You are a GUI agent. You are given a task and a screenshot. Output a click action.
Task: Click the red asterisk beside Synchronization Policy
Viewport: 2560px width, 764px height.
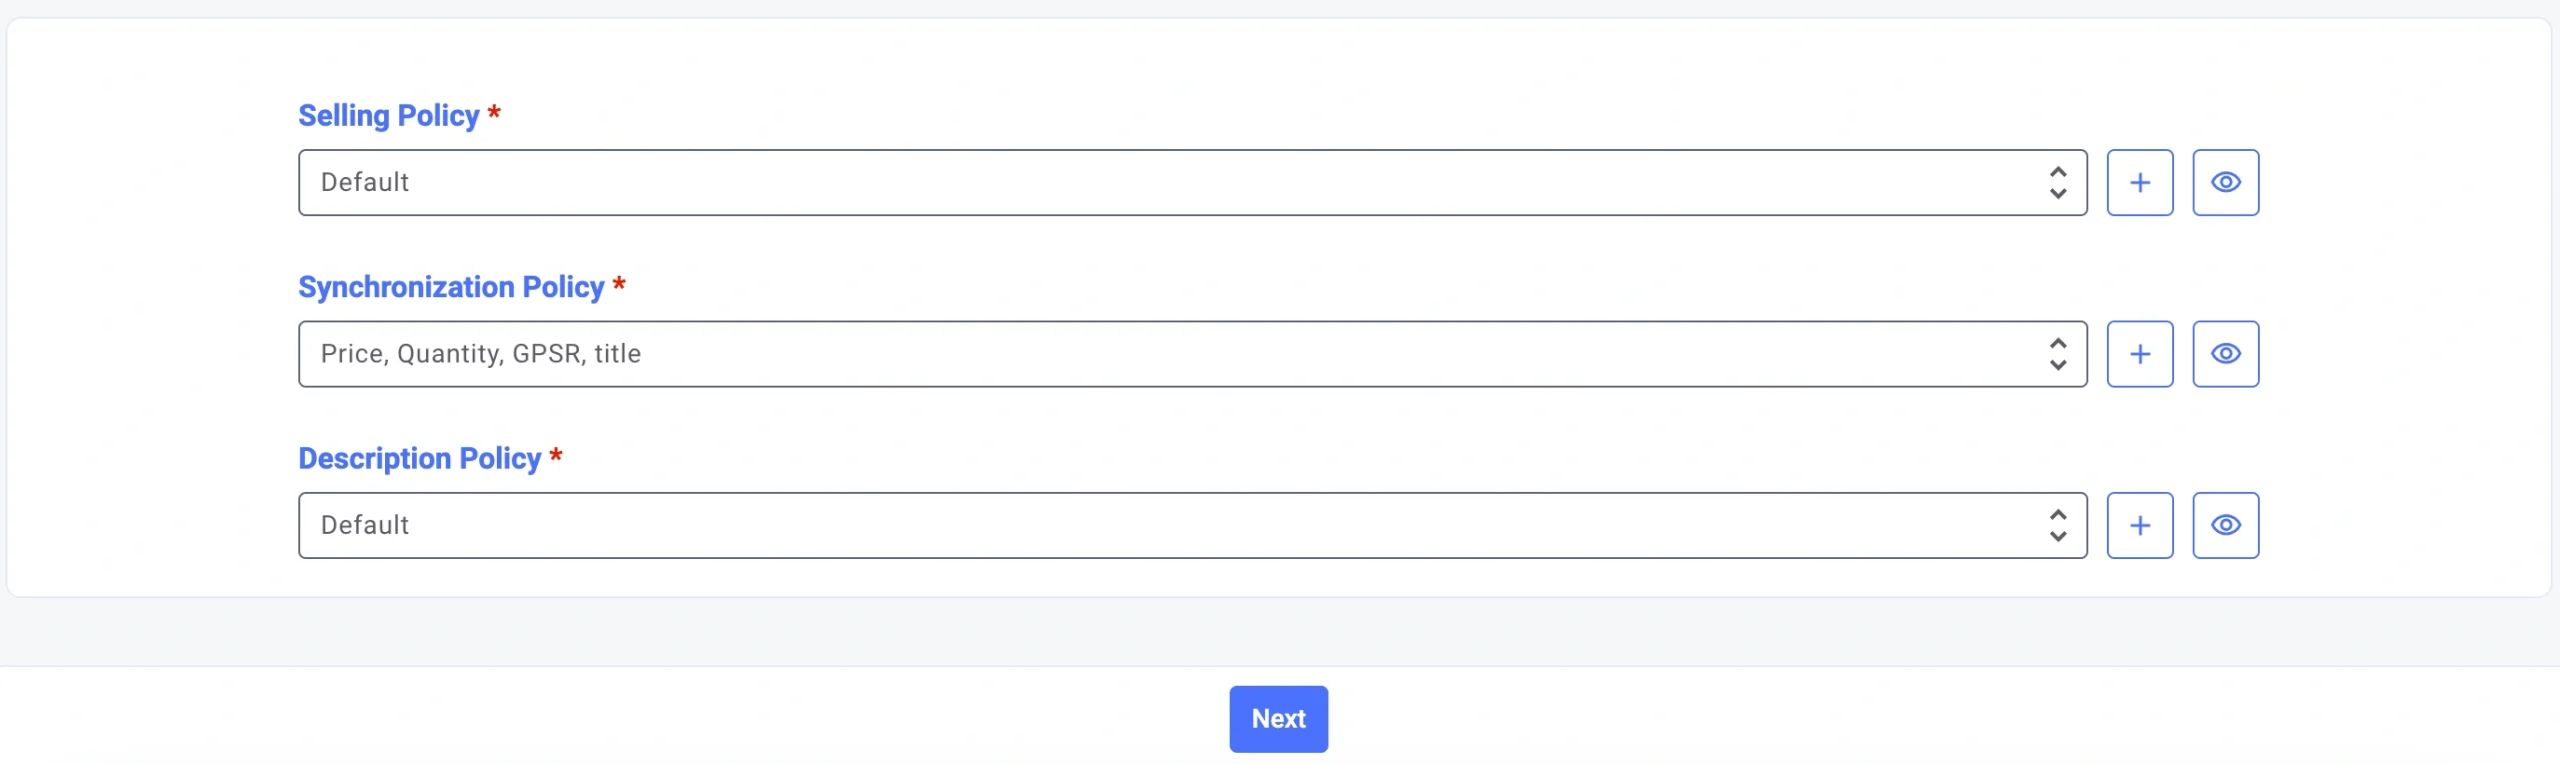point(619,284)
